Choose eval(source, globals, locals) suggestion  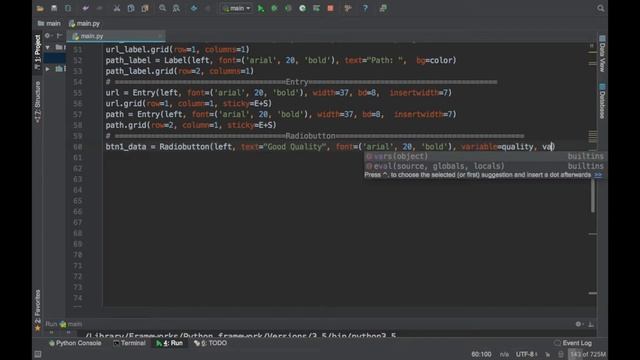[484, 166]
